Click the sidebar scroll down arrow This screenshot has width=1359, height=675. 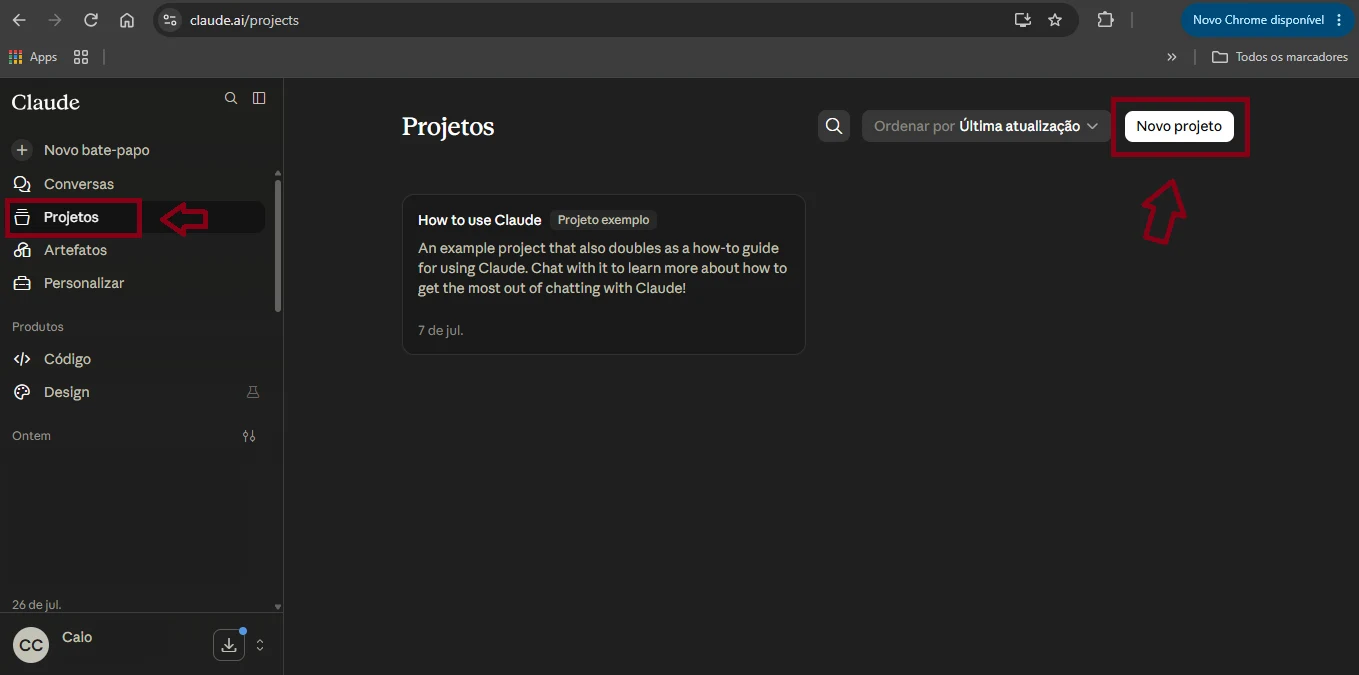coord(278,606)
